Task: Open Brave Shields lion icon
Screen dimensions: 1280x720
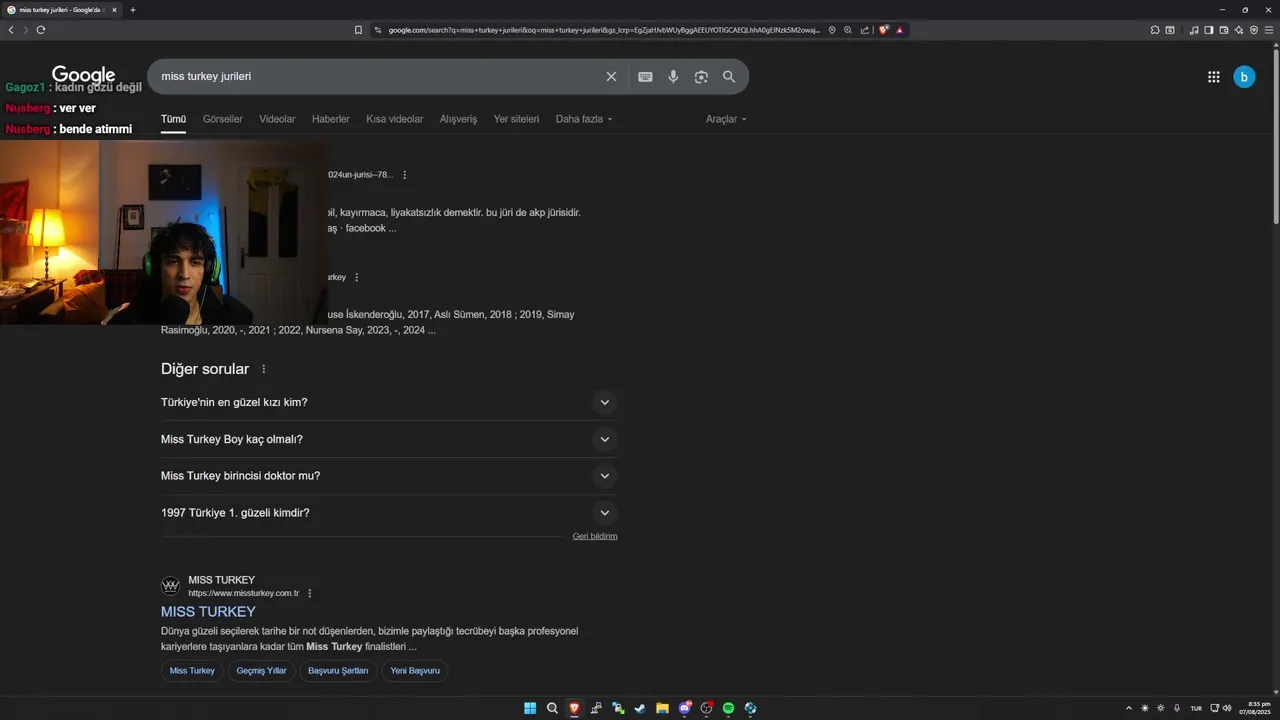Action: pyautogui.click(x=884, y=30)
